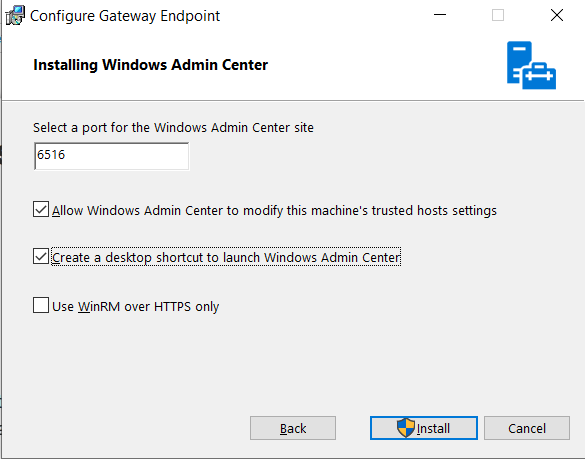Click the 'Use WinRM over HTTPS only' label

(x=135, y=307)
